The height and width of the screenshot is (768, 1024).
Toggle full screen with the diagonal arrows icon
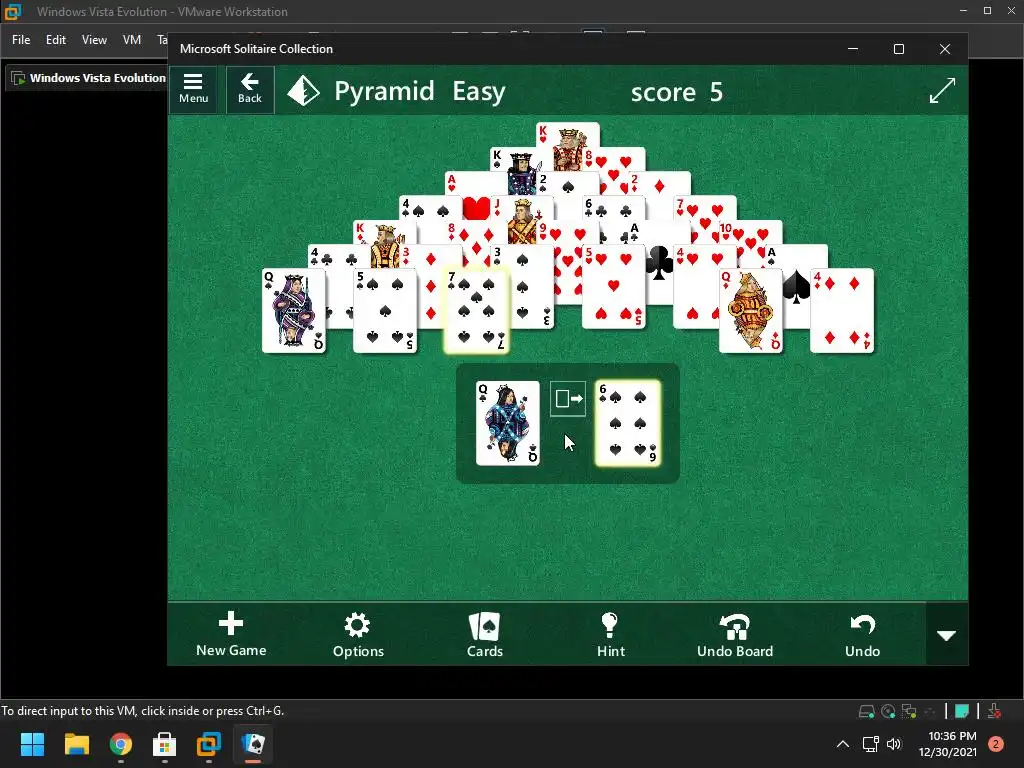point(942,91)
